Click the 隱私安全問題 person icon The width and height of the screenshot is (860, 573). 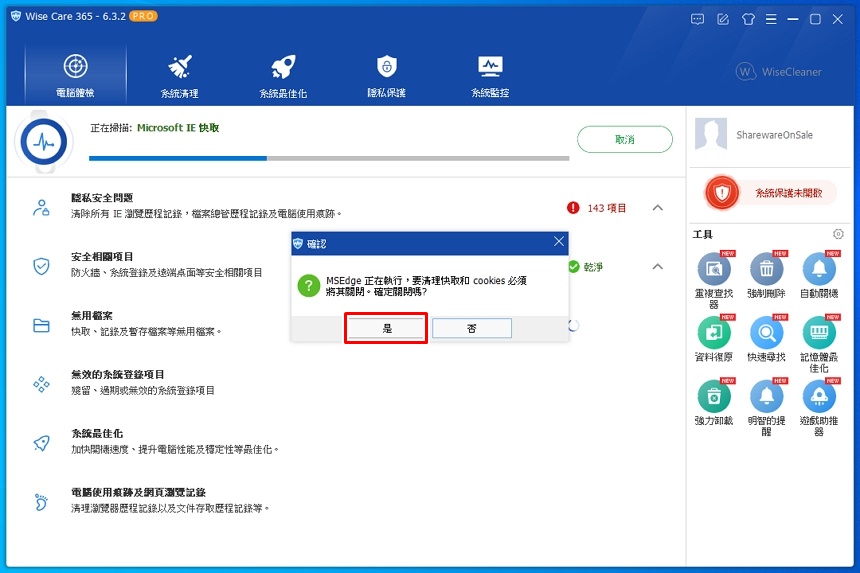click(41, 208)
